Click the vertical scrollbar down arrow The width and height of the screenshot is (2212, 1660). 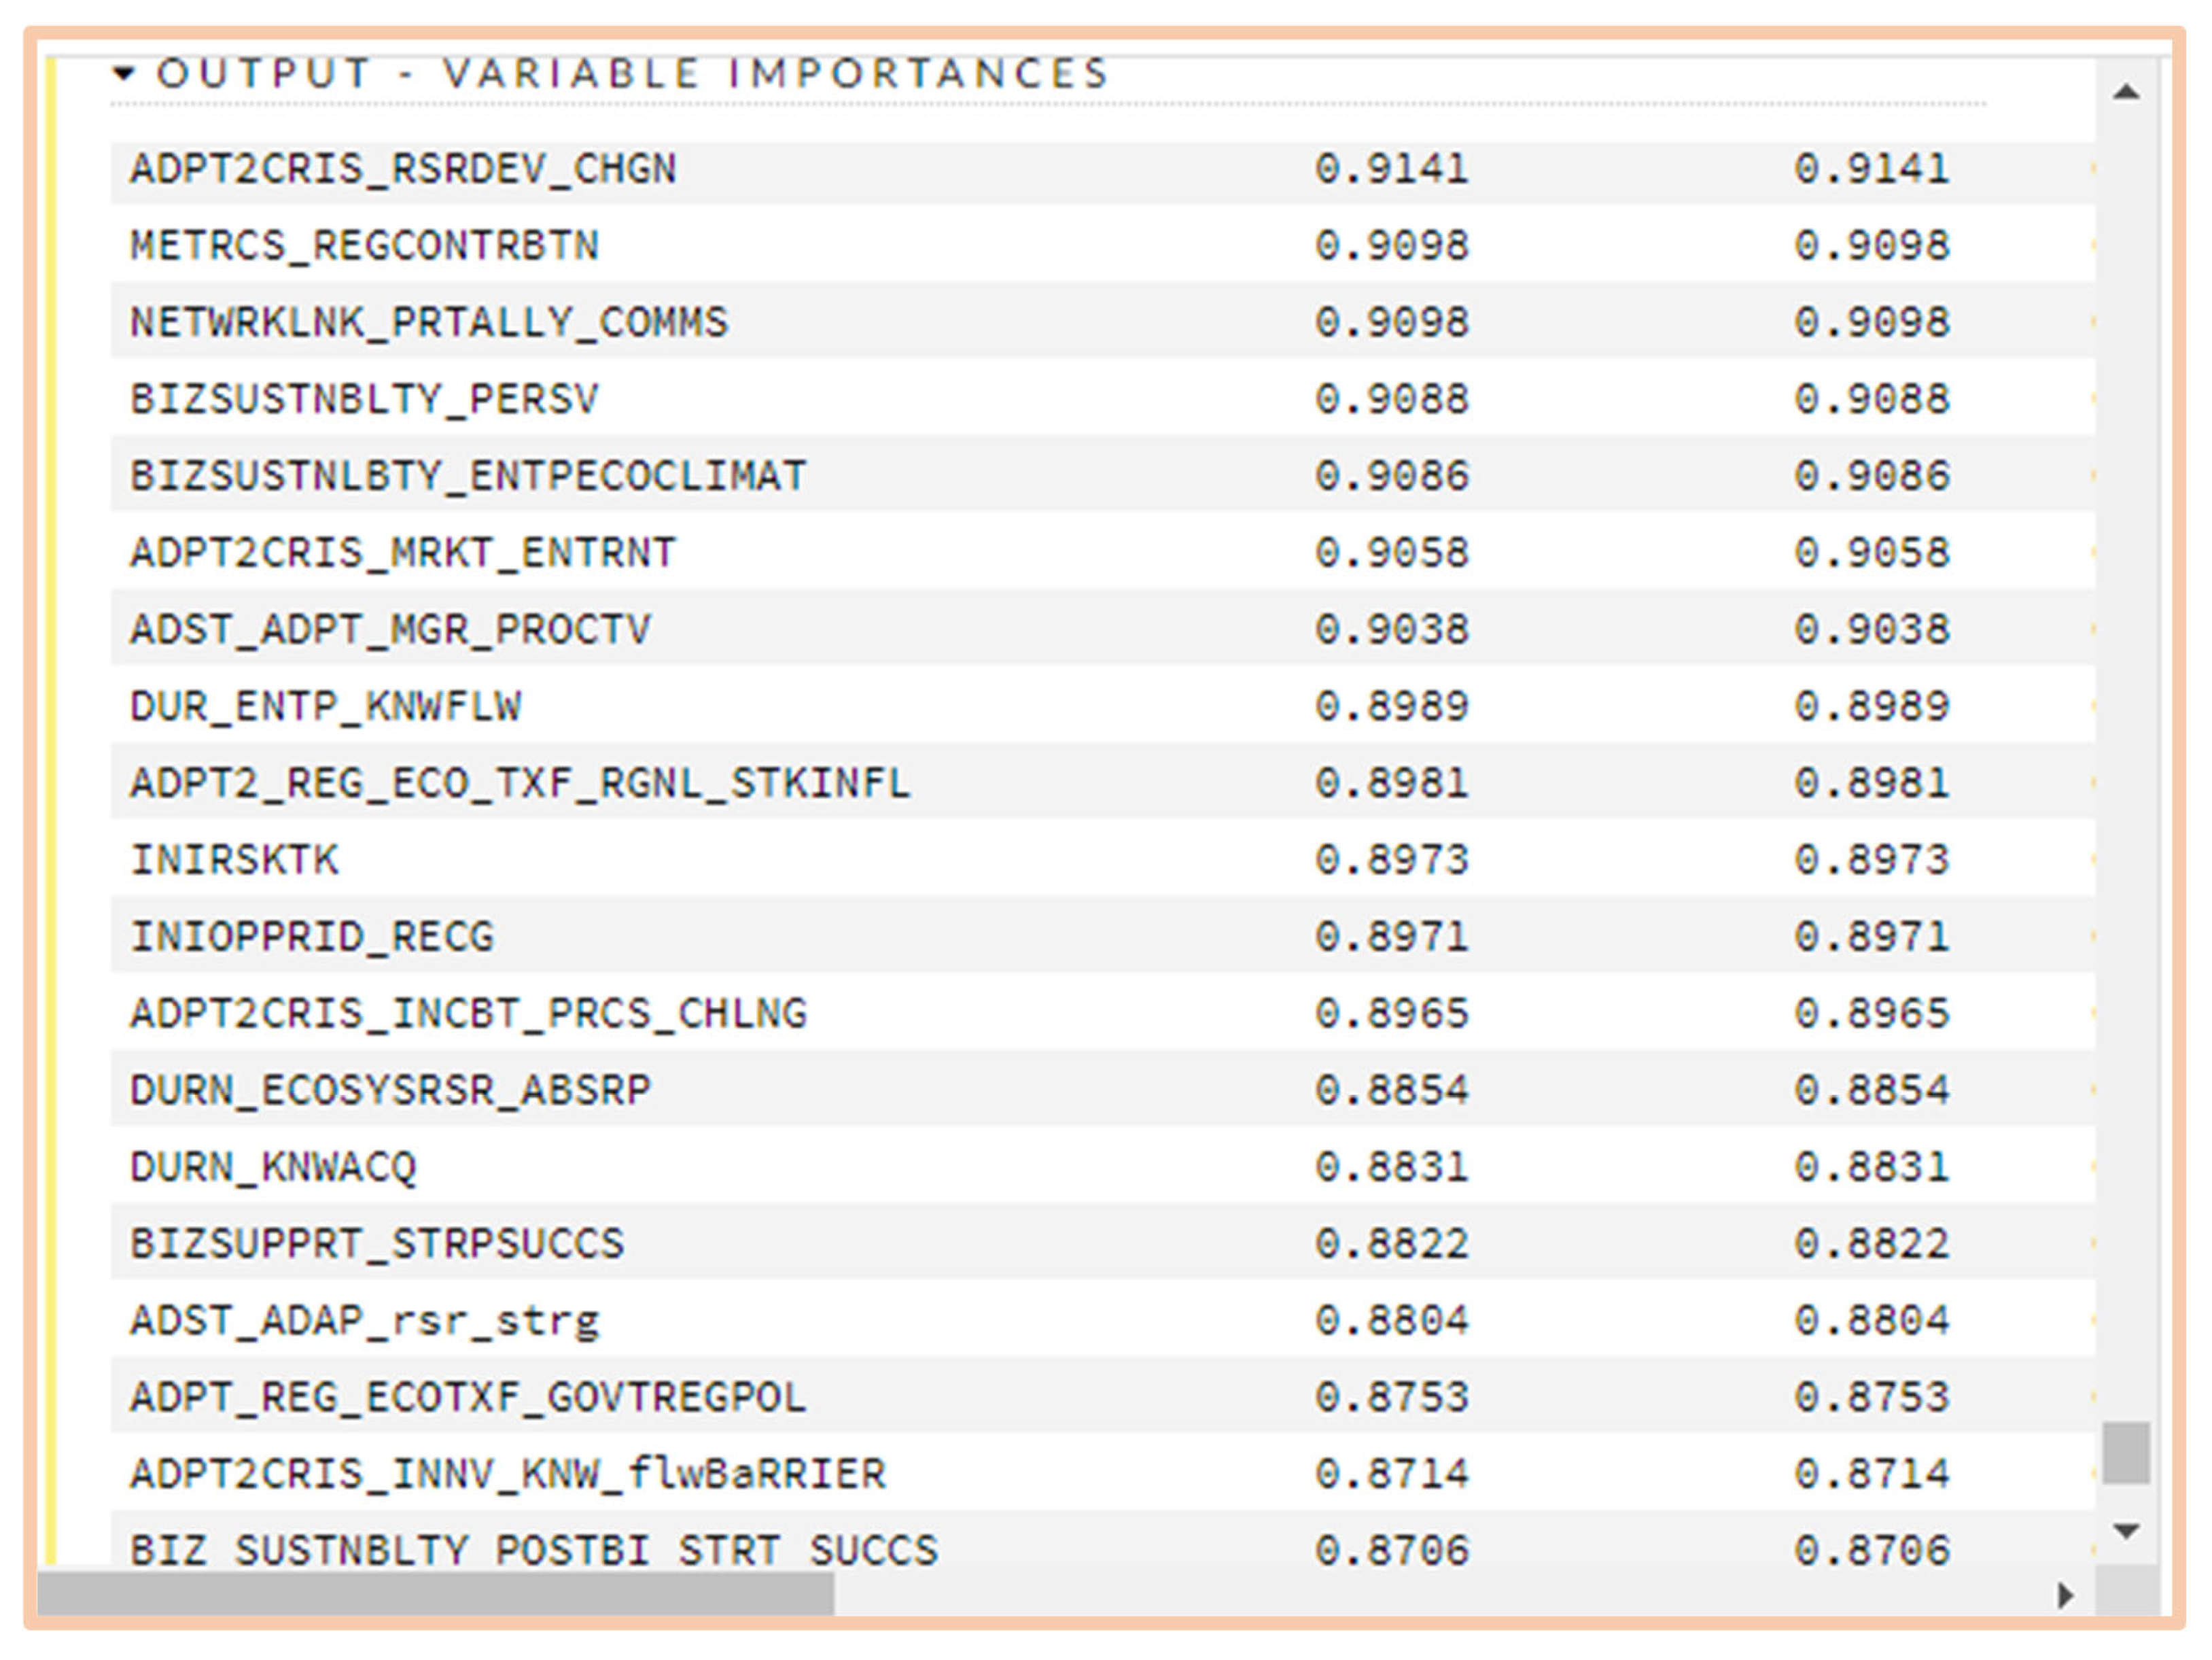coord(2126,1531)
